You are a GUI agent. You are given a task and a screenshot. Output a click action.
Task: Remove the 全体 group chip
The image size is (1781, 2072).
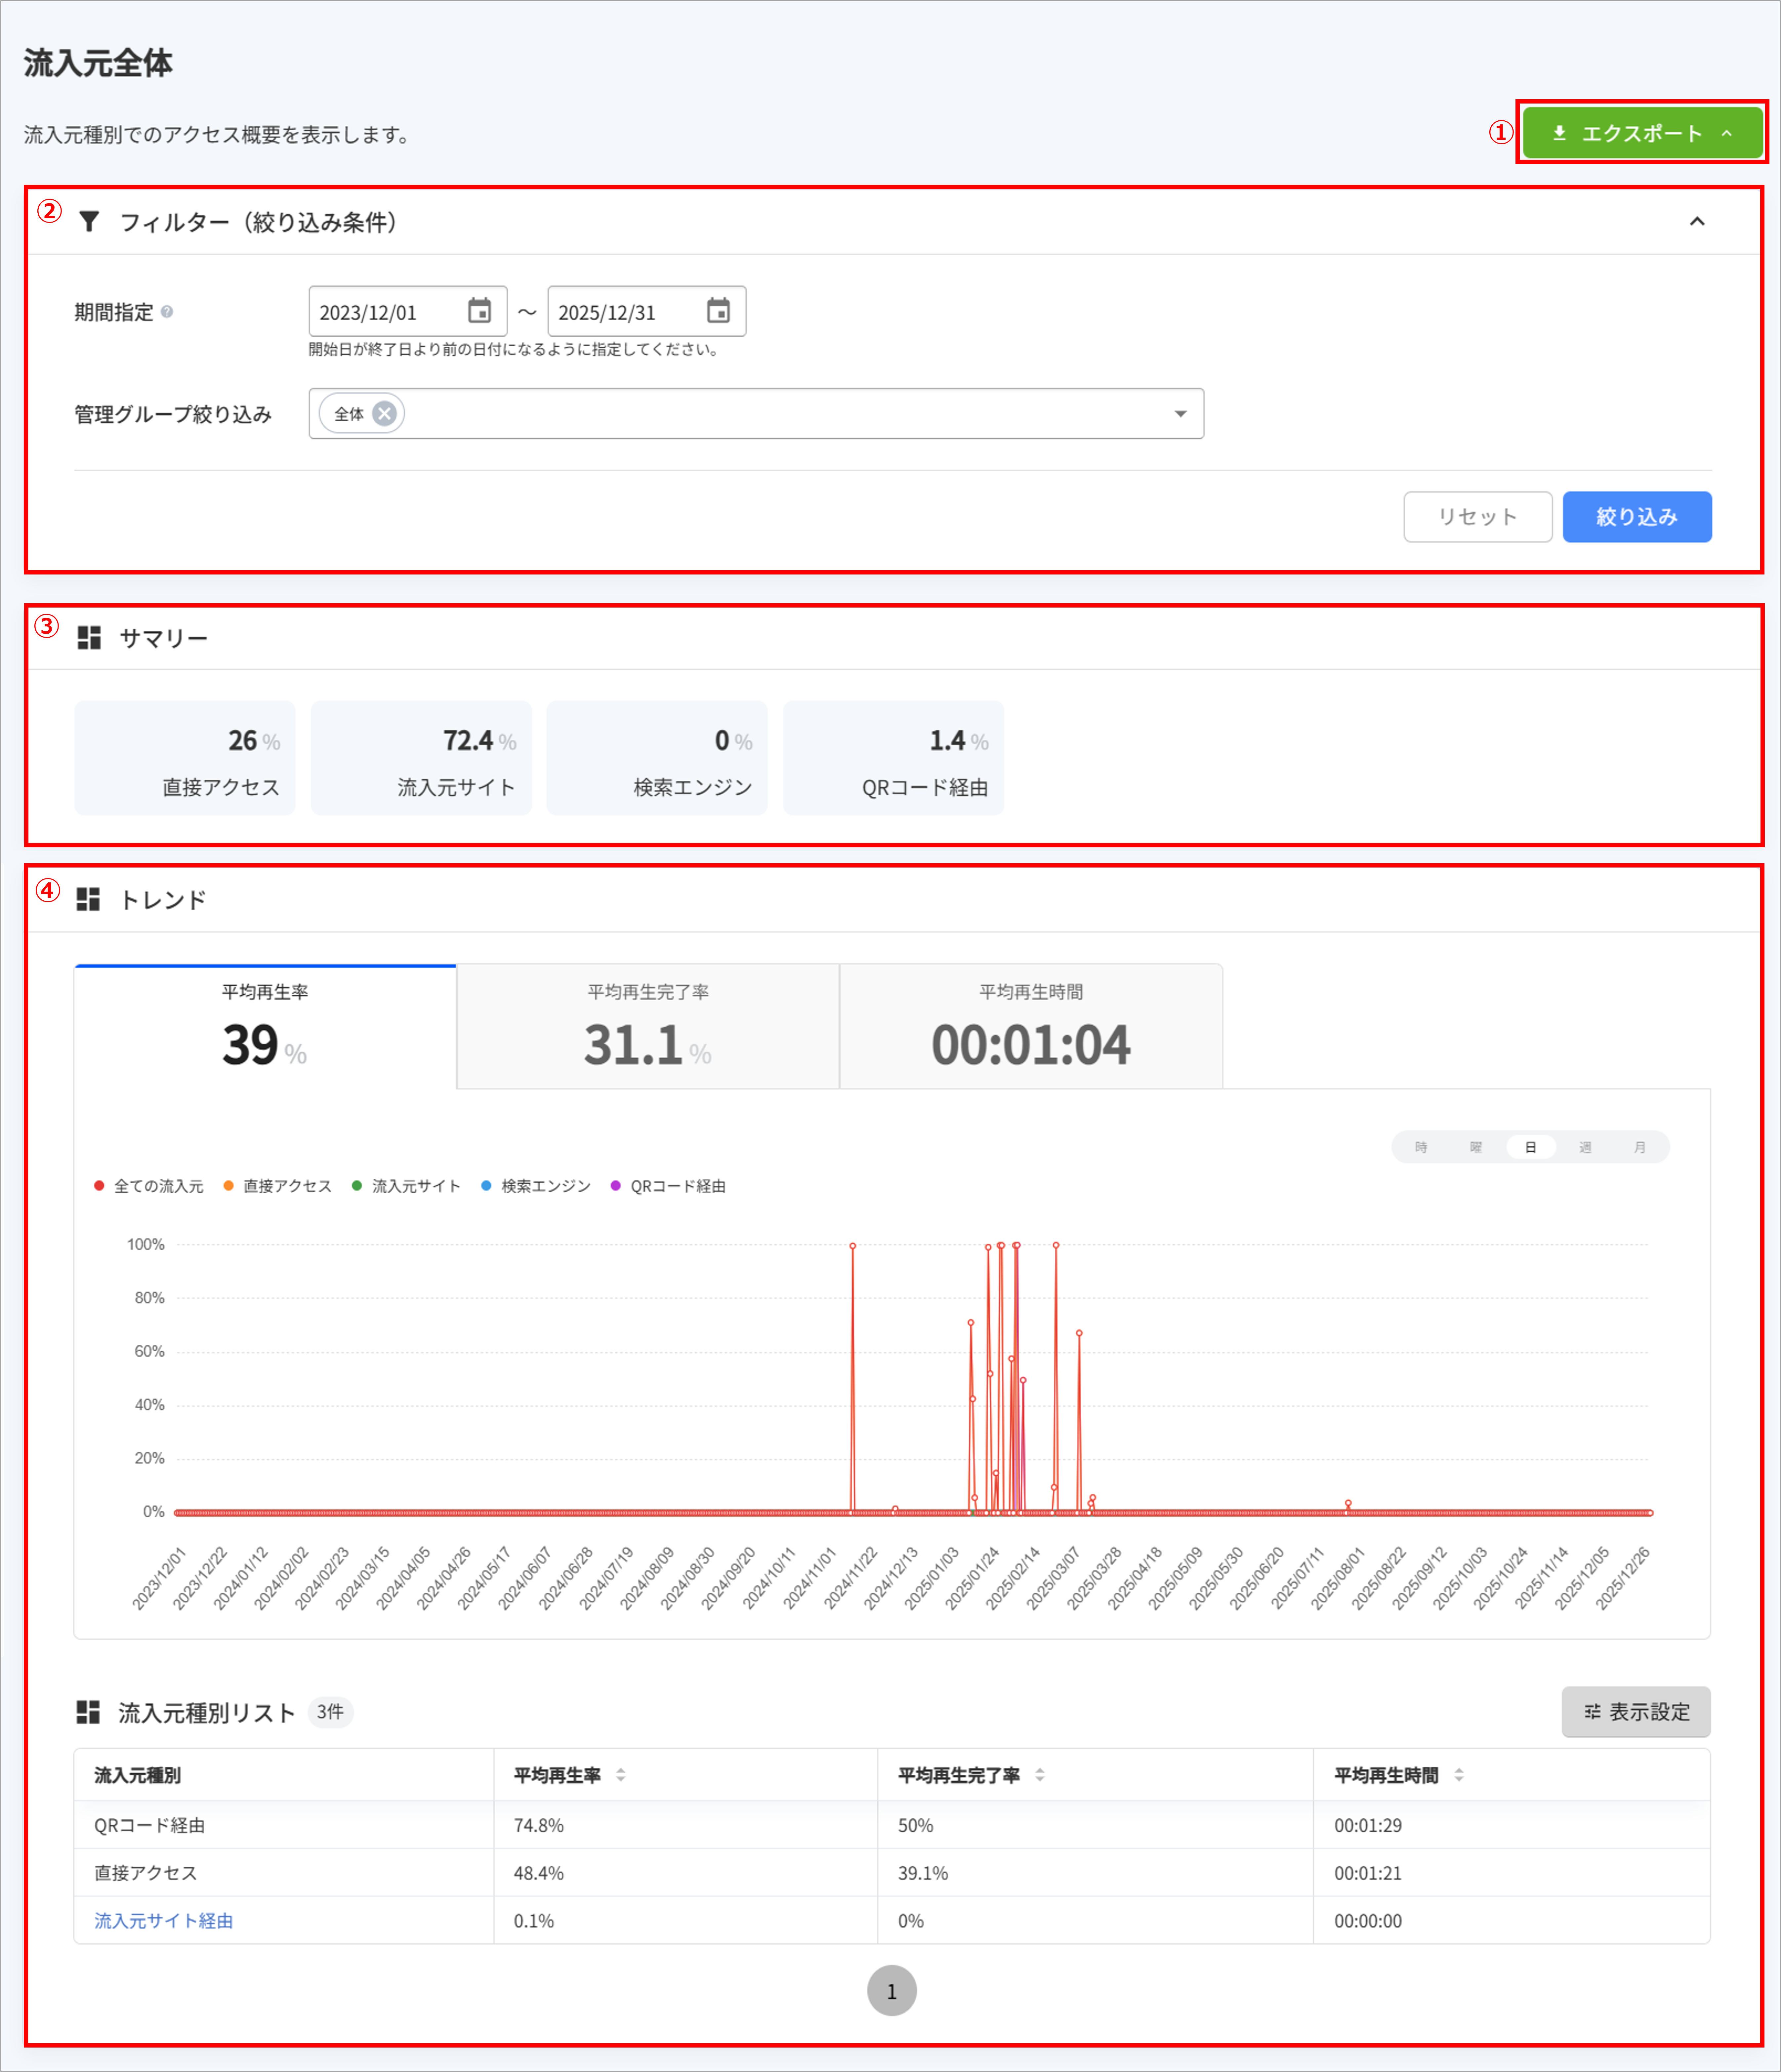pyautogui.click(x=384, y=414)
